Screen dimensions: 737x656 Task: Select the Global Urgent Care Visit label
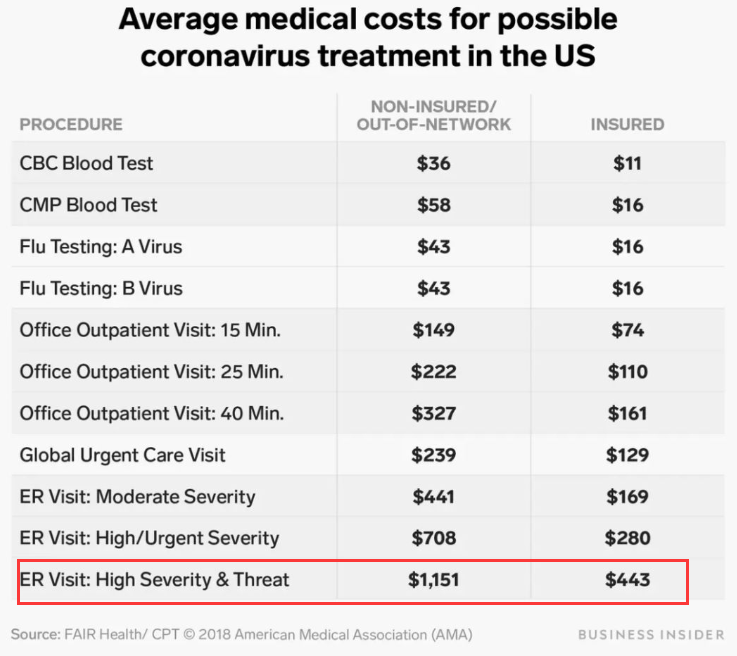[x=122, y=455]
